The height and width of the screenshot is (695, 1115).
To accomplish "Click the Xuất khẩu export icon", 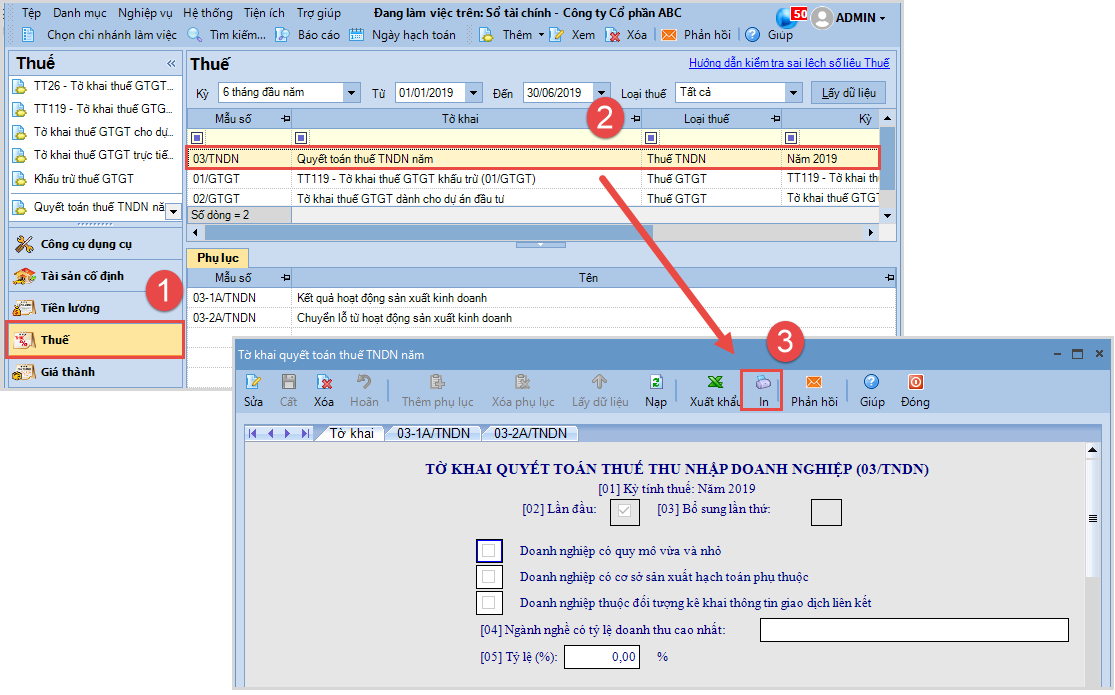I will [x=715, y=389].
